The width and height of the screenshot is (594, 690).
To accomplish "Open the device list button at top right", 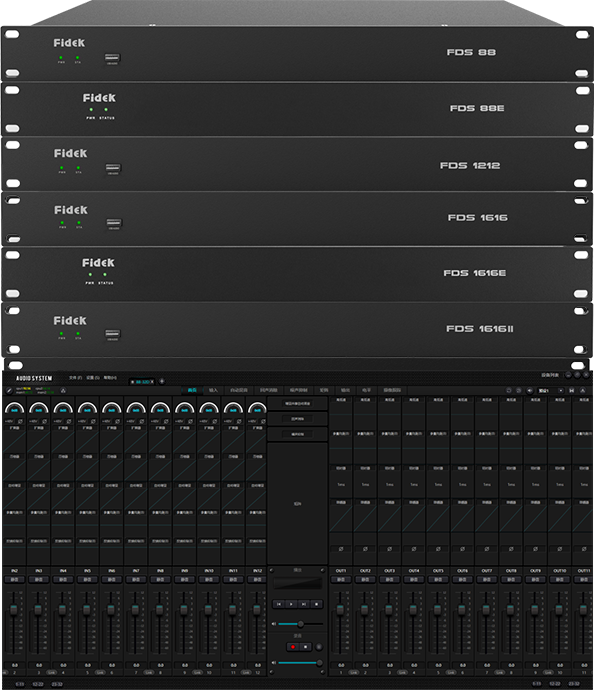I will click(x=550, y=375).
